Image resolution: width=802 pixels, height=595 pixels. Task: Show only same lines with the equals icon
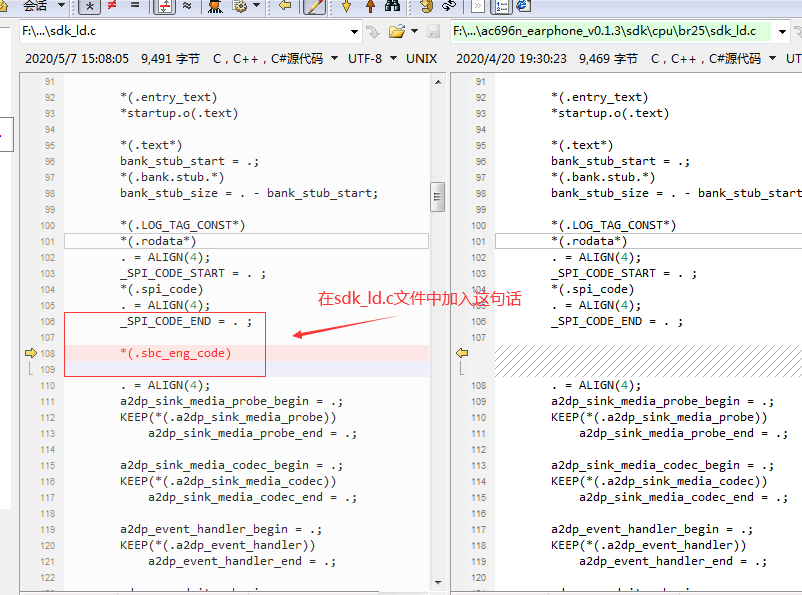point(135,6)
